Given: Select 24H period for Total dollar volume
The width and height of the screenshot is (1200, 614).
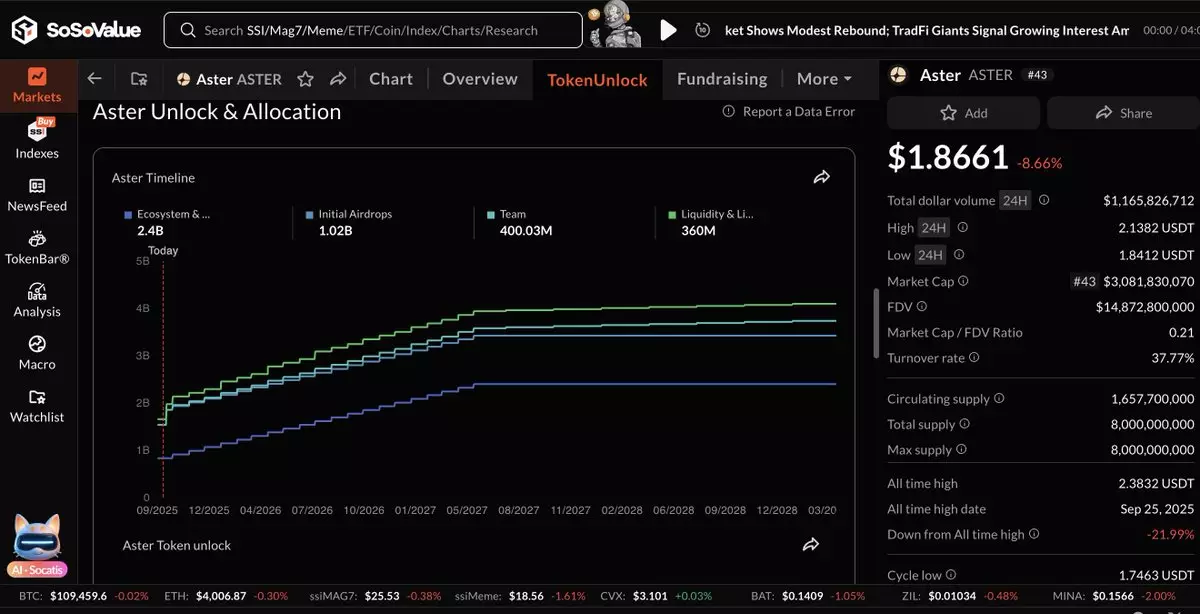Looking at the screenshot, I should (1015, 201).
